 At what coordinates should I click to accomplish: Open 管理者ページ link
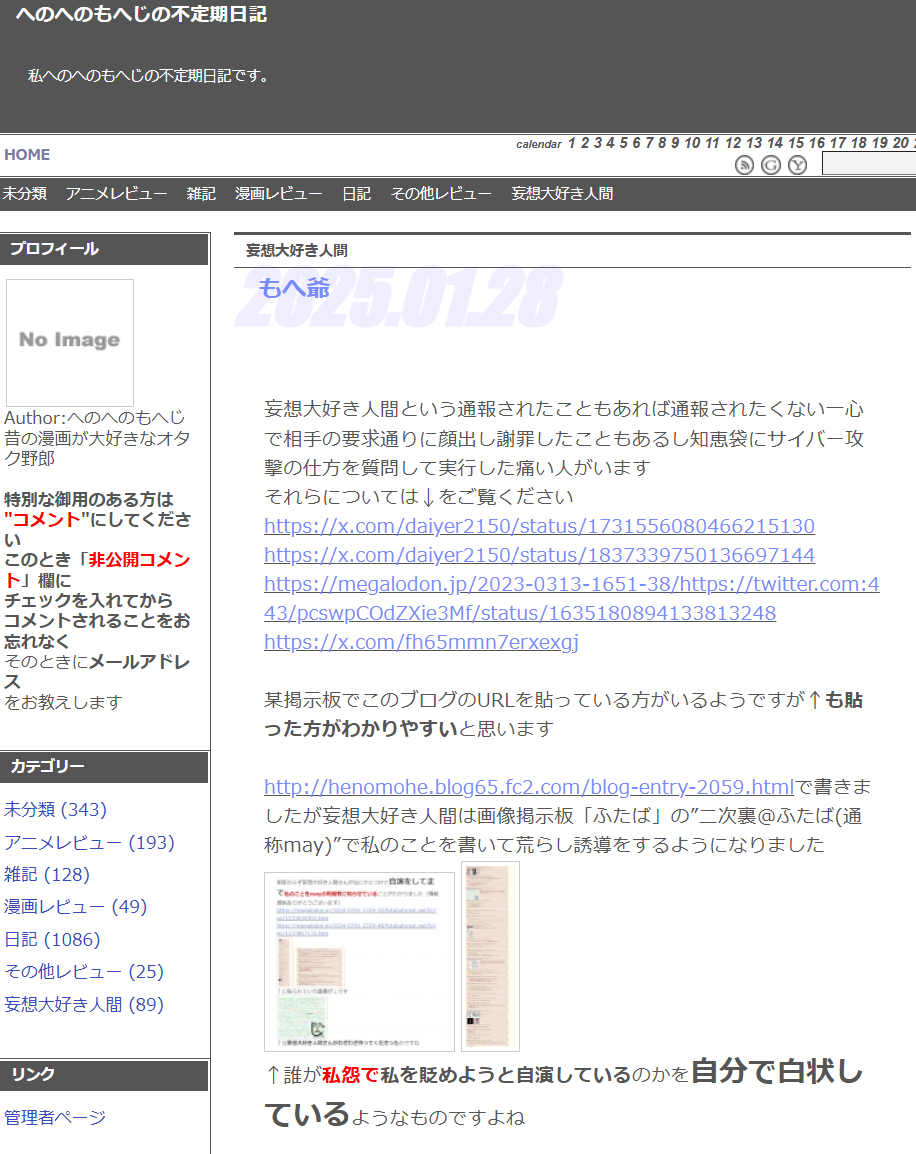point(55,1117)
